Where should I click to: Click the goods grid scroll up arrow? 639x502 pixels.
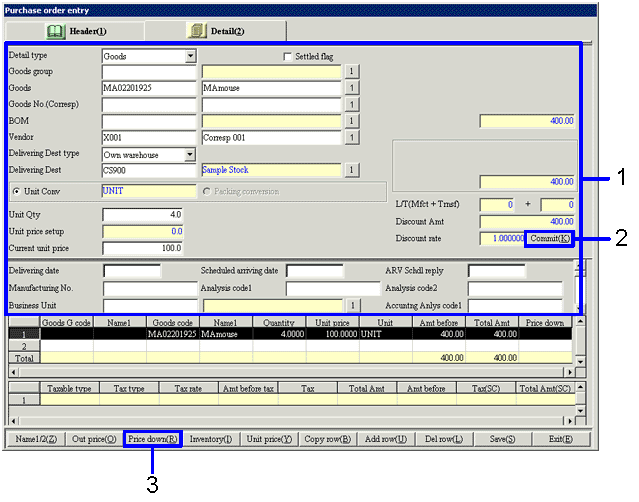click(x=580, y=321)
